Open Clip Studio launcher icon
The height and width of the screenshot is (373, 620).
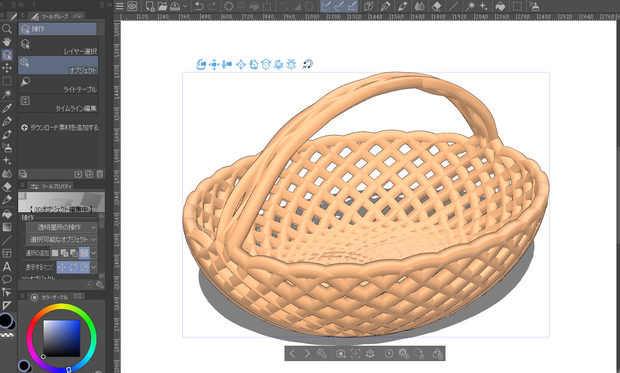132,6
